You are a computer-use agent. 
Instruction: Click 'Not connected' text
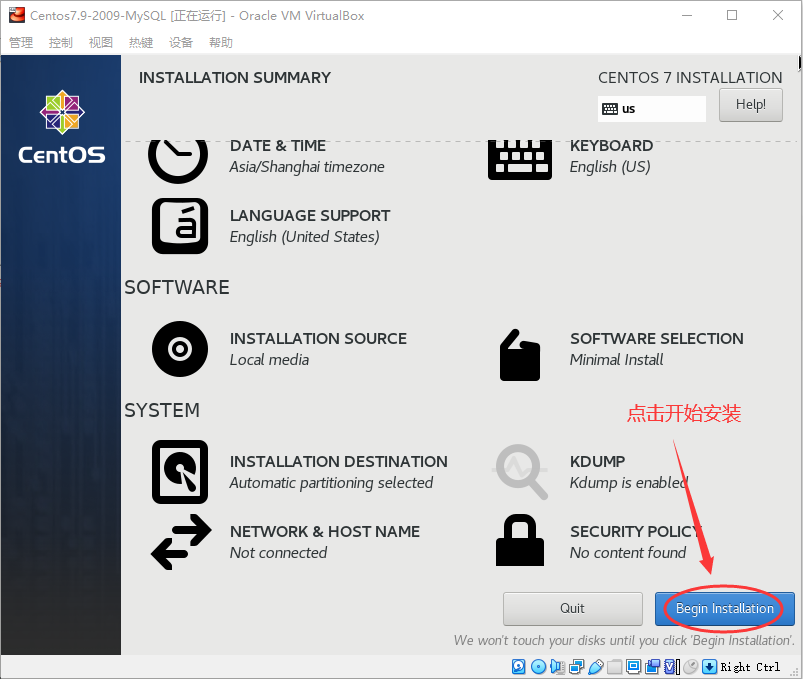pos(278,553)
